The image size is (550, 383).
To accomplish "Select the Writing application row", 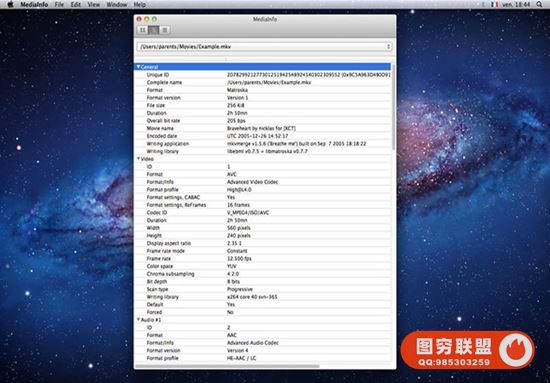I will [x=262, y=144].
